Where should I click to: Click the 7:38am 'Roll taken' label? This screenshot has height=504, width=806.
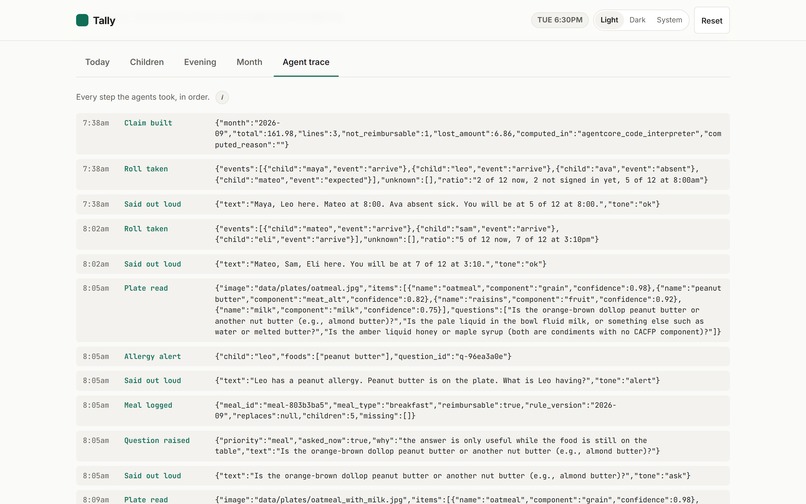tap(146, 169)
